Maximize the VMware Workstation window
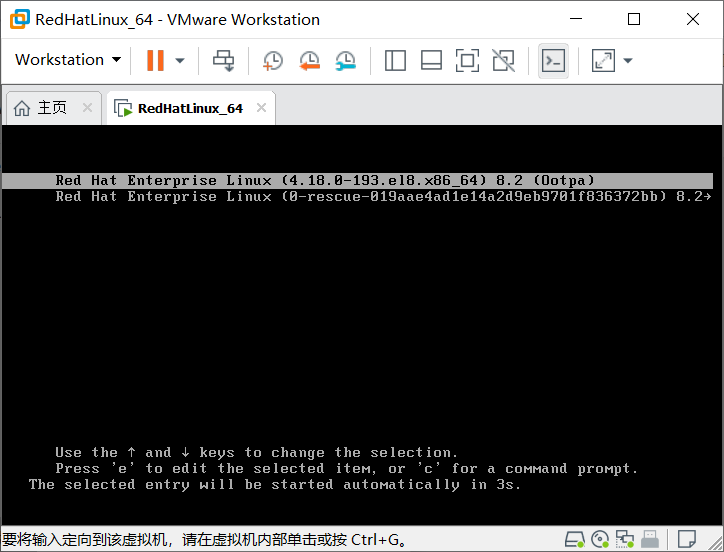 pos(634,19)
